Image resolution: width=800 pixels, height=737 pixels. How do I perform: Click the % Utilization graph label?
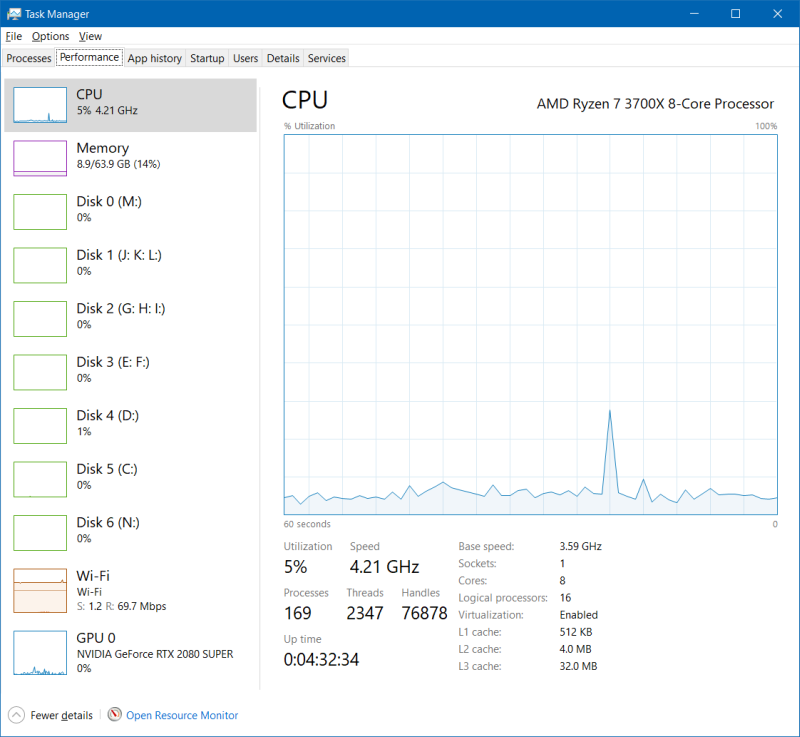click(x=310, y=126)
